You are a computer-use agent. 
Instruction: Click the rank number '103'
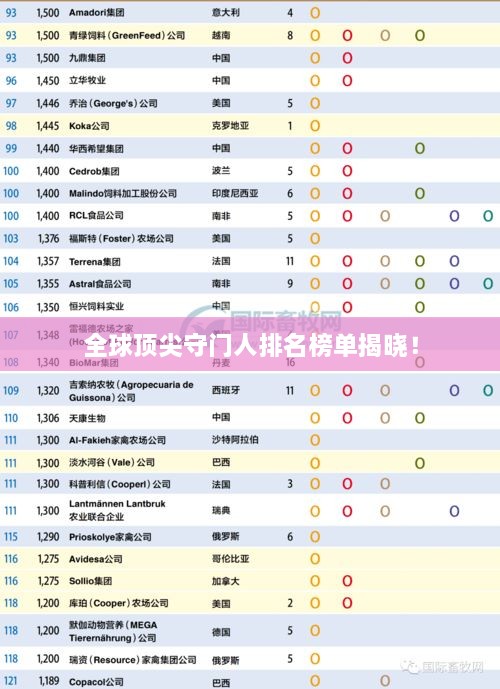coord(11,239)
